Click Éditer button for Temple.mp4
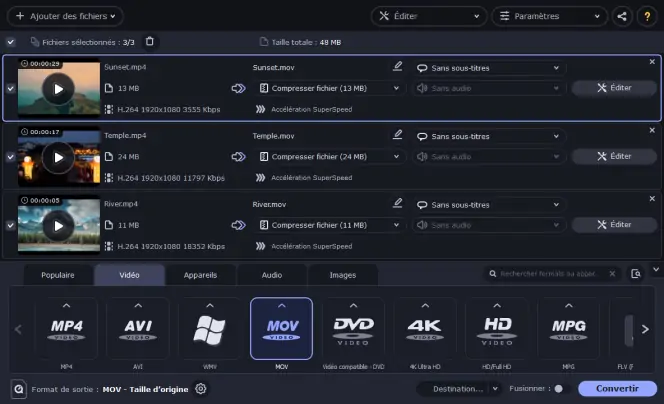 [x=614, y=156]
